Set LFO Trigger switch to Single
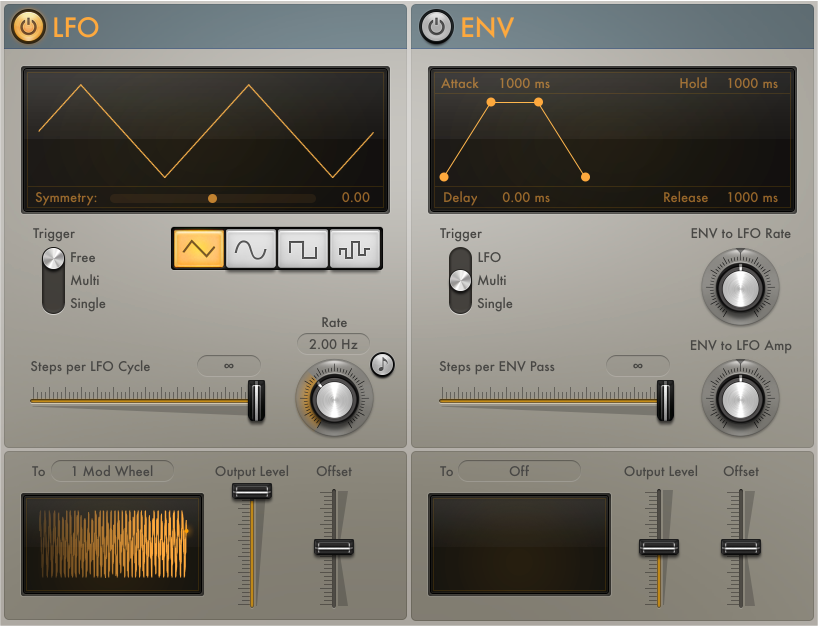818x626 pixels. pyautogui.click(x=88, y=304)
